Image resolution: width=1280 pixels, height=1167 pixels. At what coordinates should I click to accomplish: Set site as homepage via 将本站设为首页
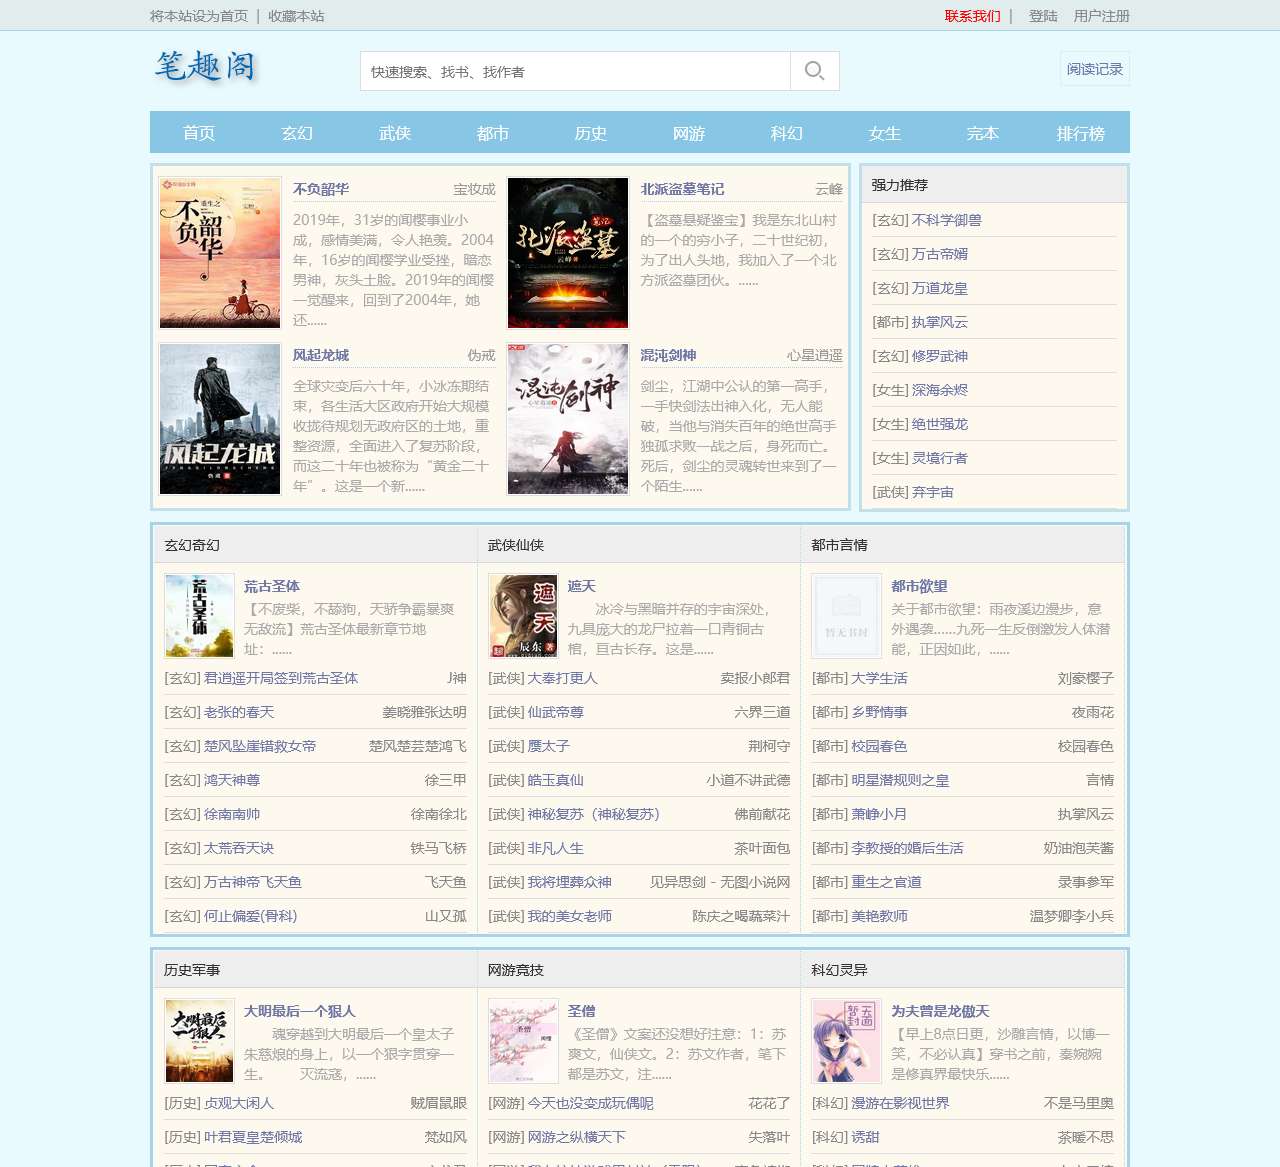201,16
